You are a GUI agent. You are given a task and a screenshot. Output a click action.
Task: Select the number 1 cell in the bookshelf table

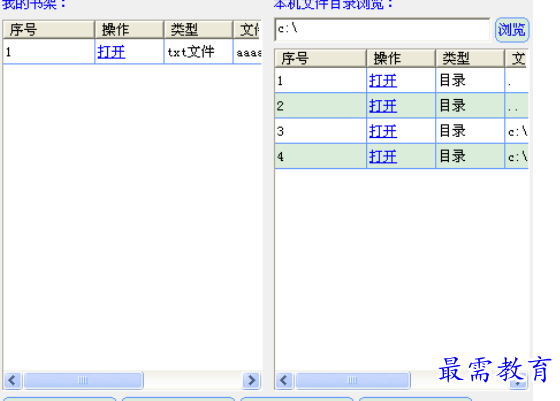(x=49, y=52)
